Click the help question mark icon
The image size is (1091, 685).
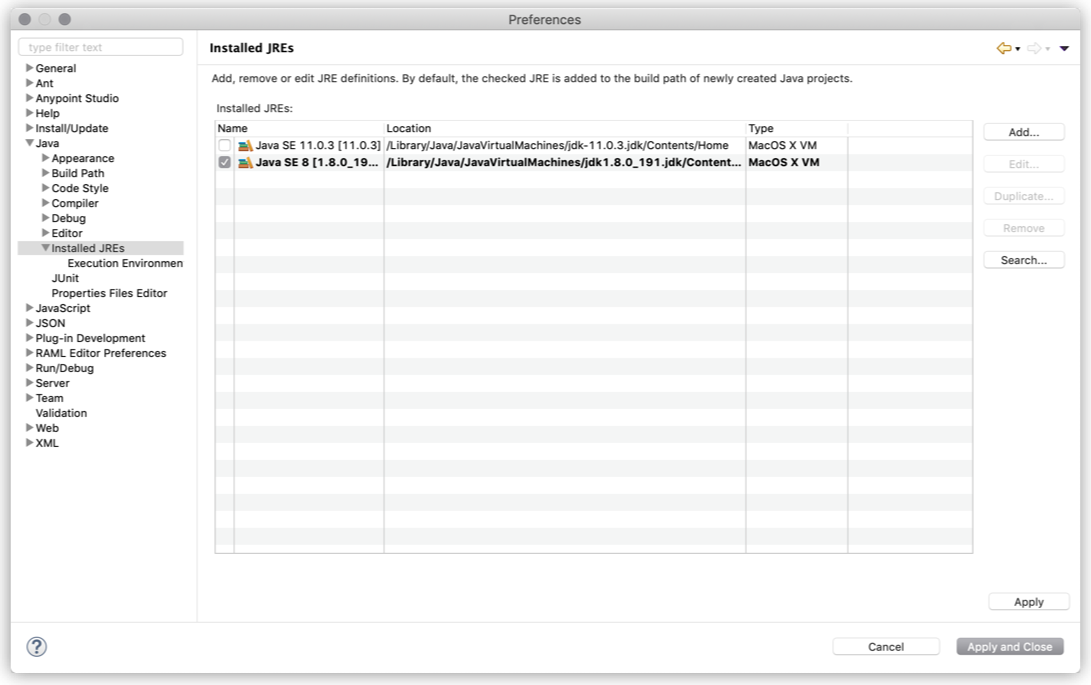point(36,647)
